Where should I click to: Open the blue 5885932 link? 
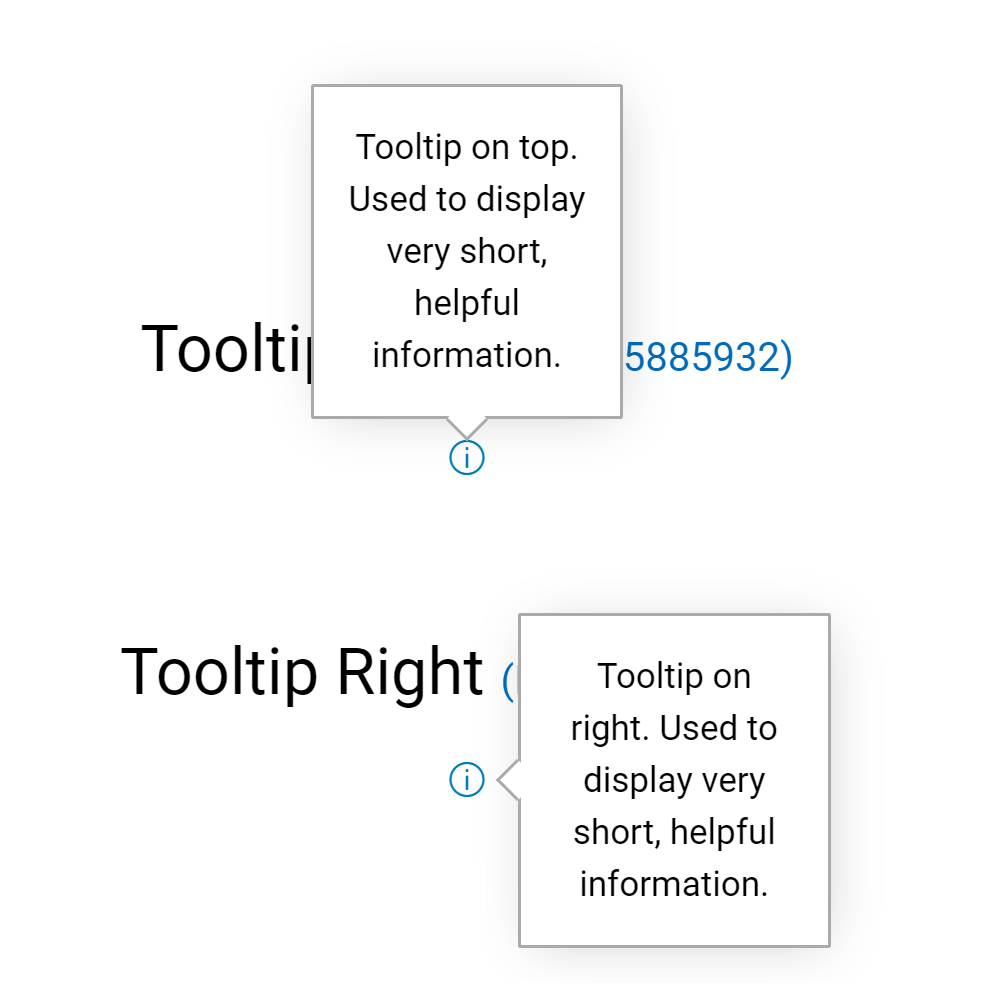[708, 357]
